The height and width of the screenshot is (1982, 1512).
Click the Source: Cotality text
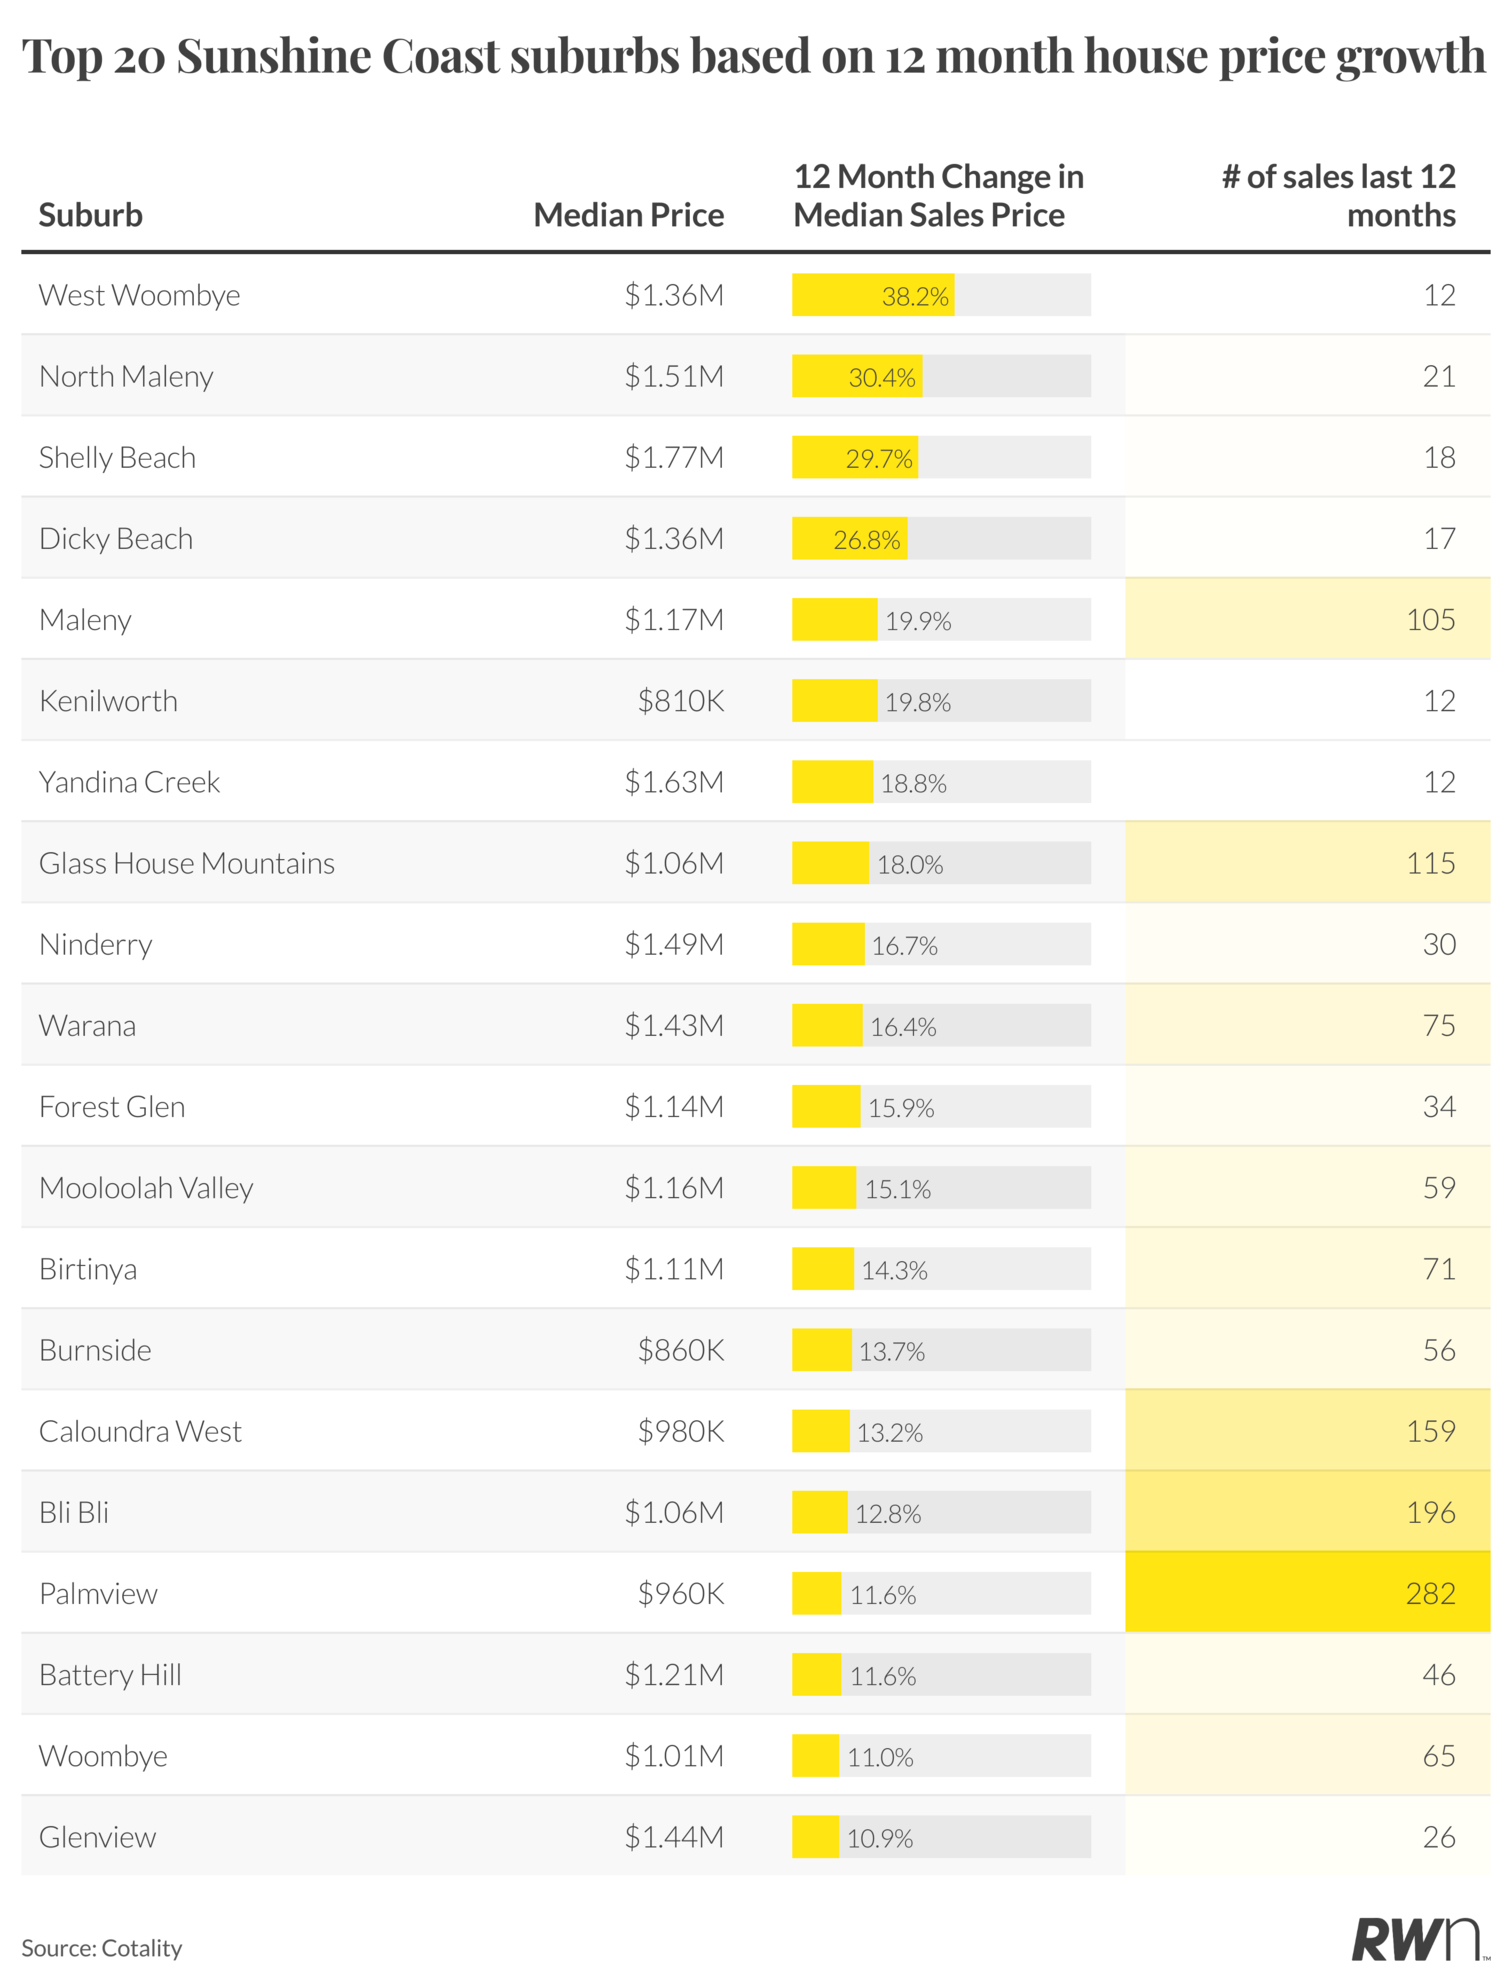coord(102,1948)
